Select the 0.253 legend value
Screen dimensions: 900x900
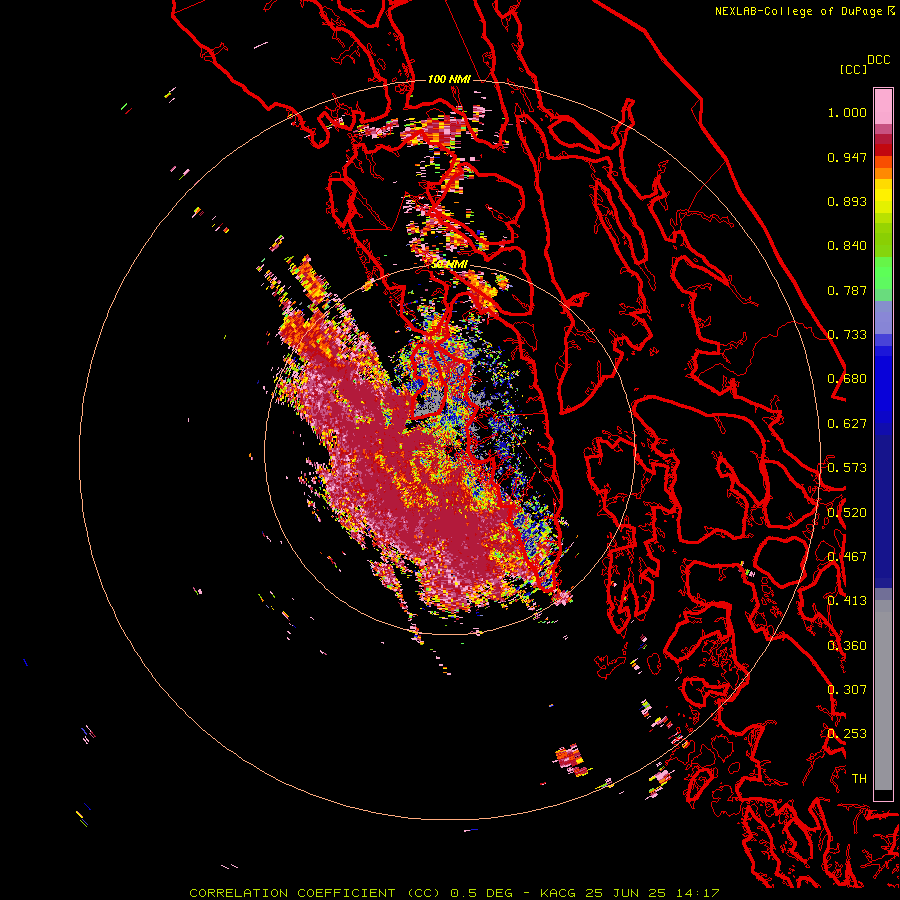847,734
